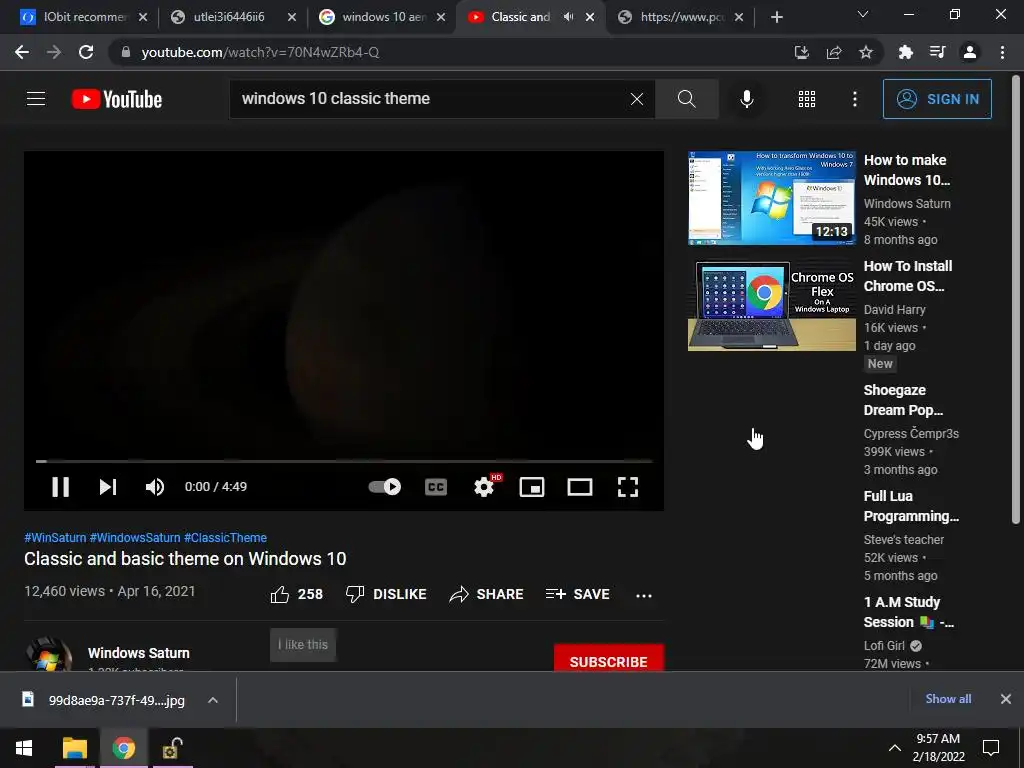The image size is (1024, 768).
Task: Open the #WinSaturn hashtag link
Action: [55, 537]
